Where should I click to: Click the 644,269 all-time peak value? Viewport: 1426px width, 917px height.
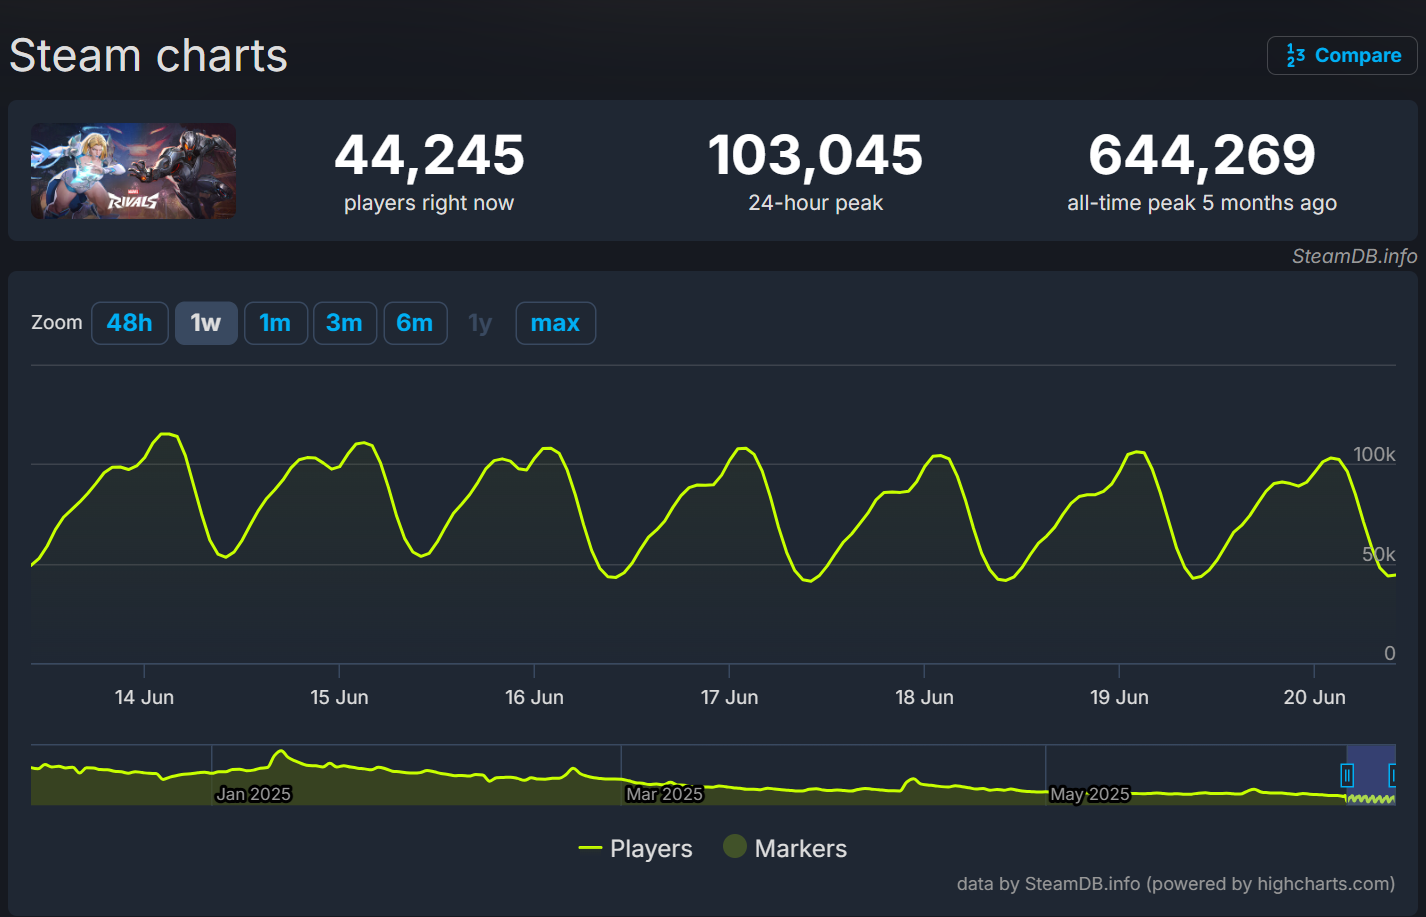(x=1202, y=155)
